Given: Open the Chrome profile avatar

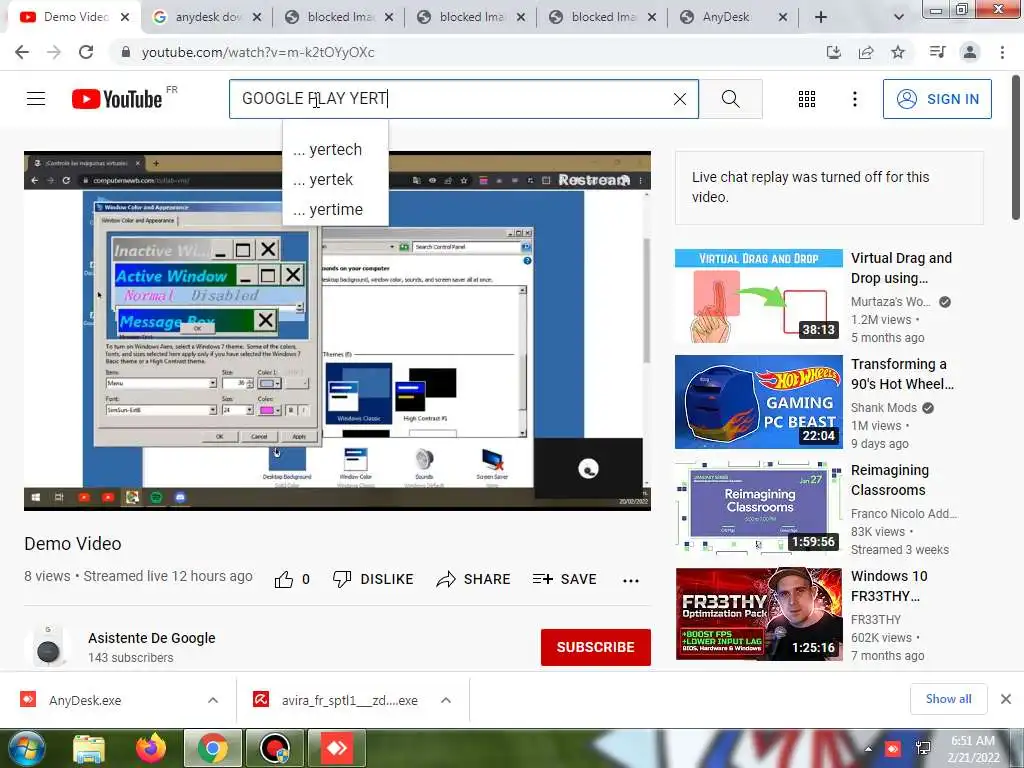Looking at the screenshot, I should tap(970, 52).
